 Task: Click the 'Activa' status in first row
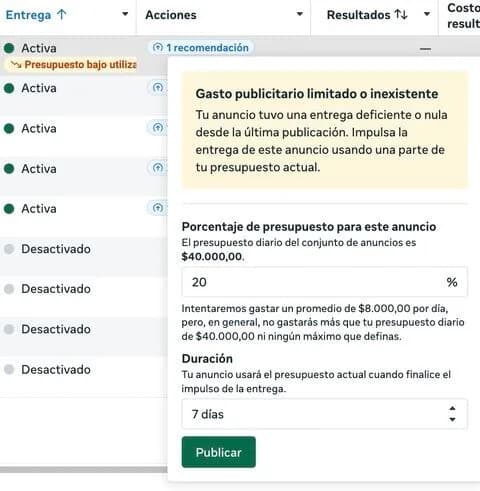click(x=39, y=48)
